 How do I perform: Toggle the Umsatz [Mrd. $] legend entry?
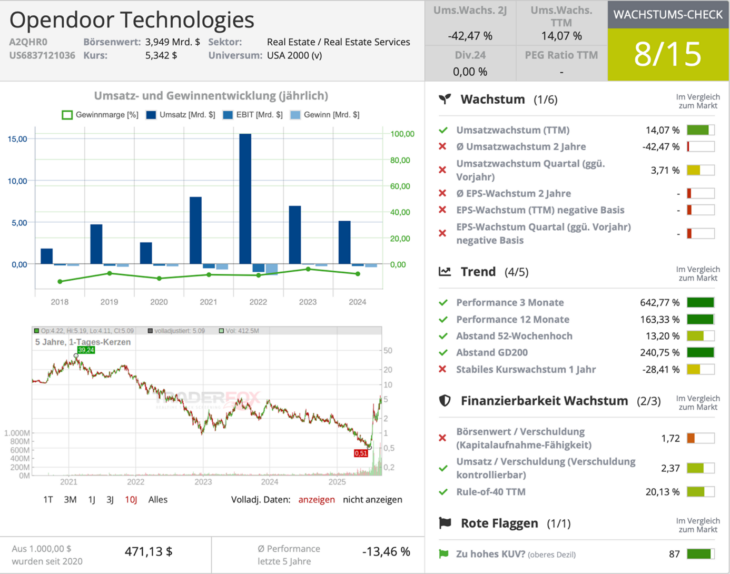coord(181,115)
